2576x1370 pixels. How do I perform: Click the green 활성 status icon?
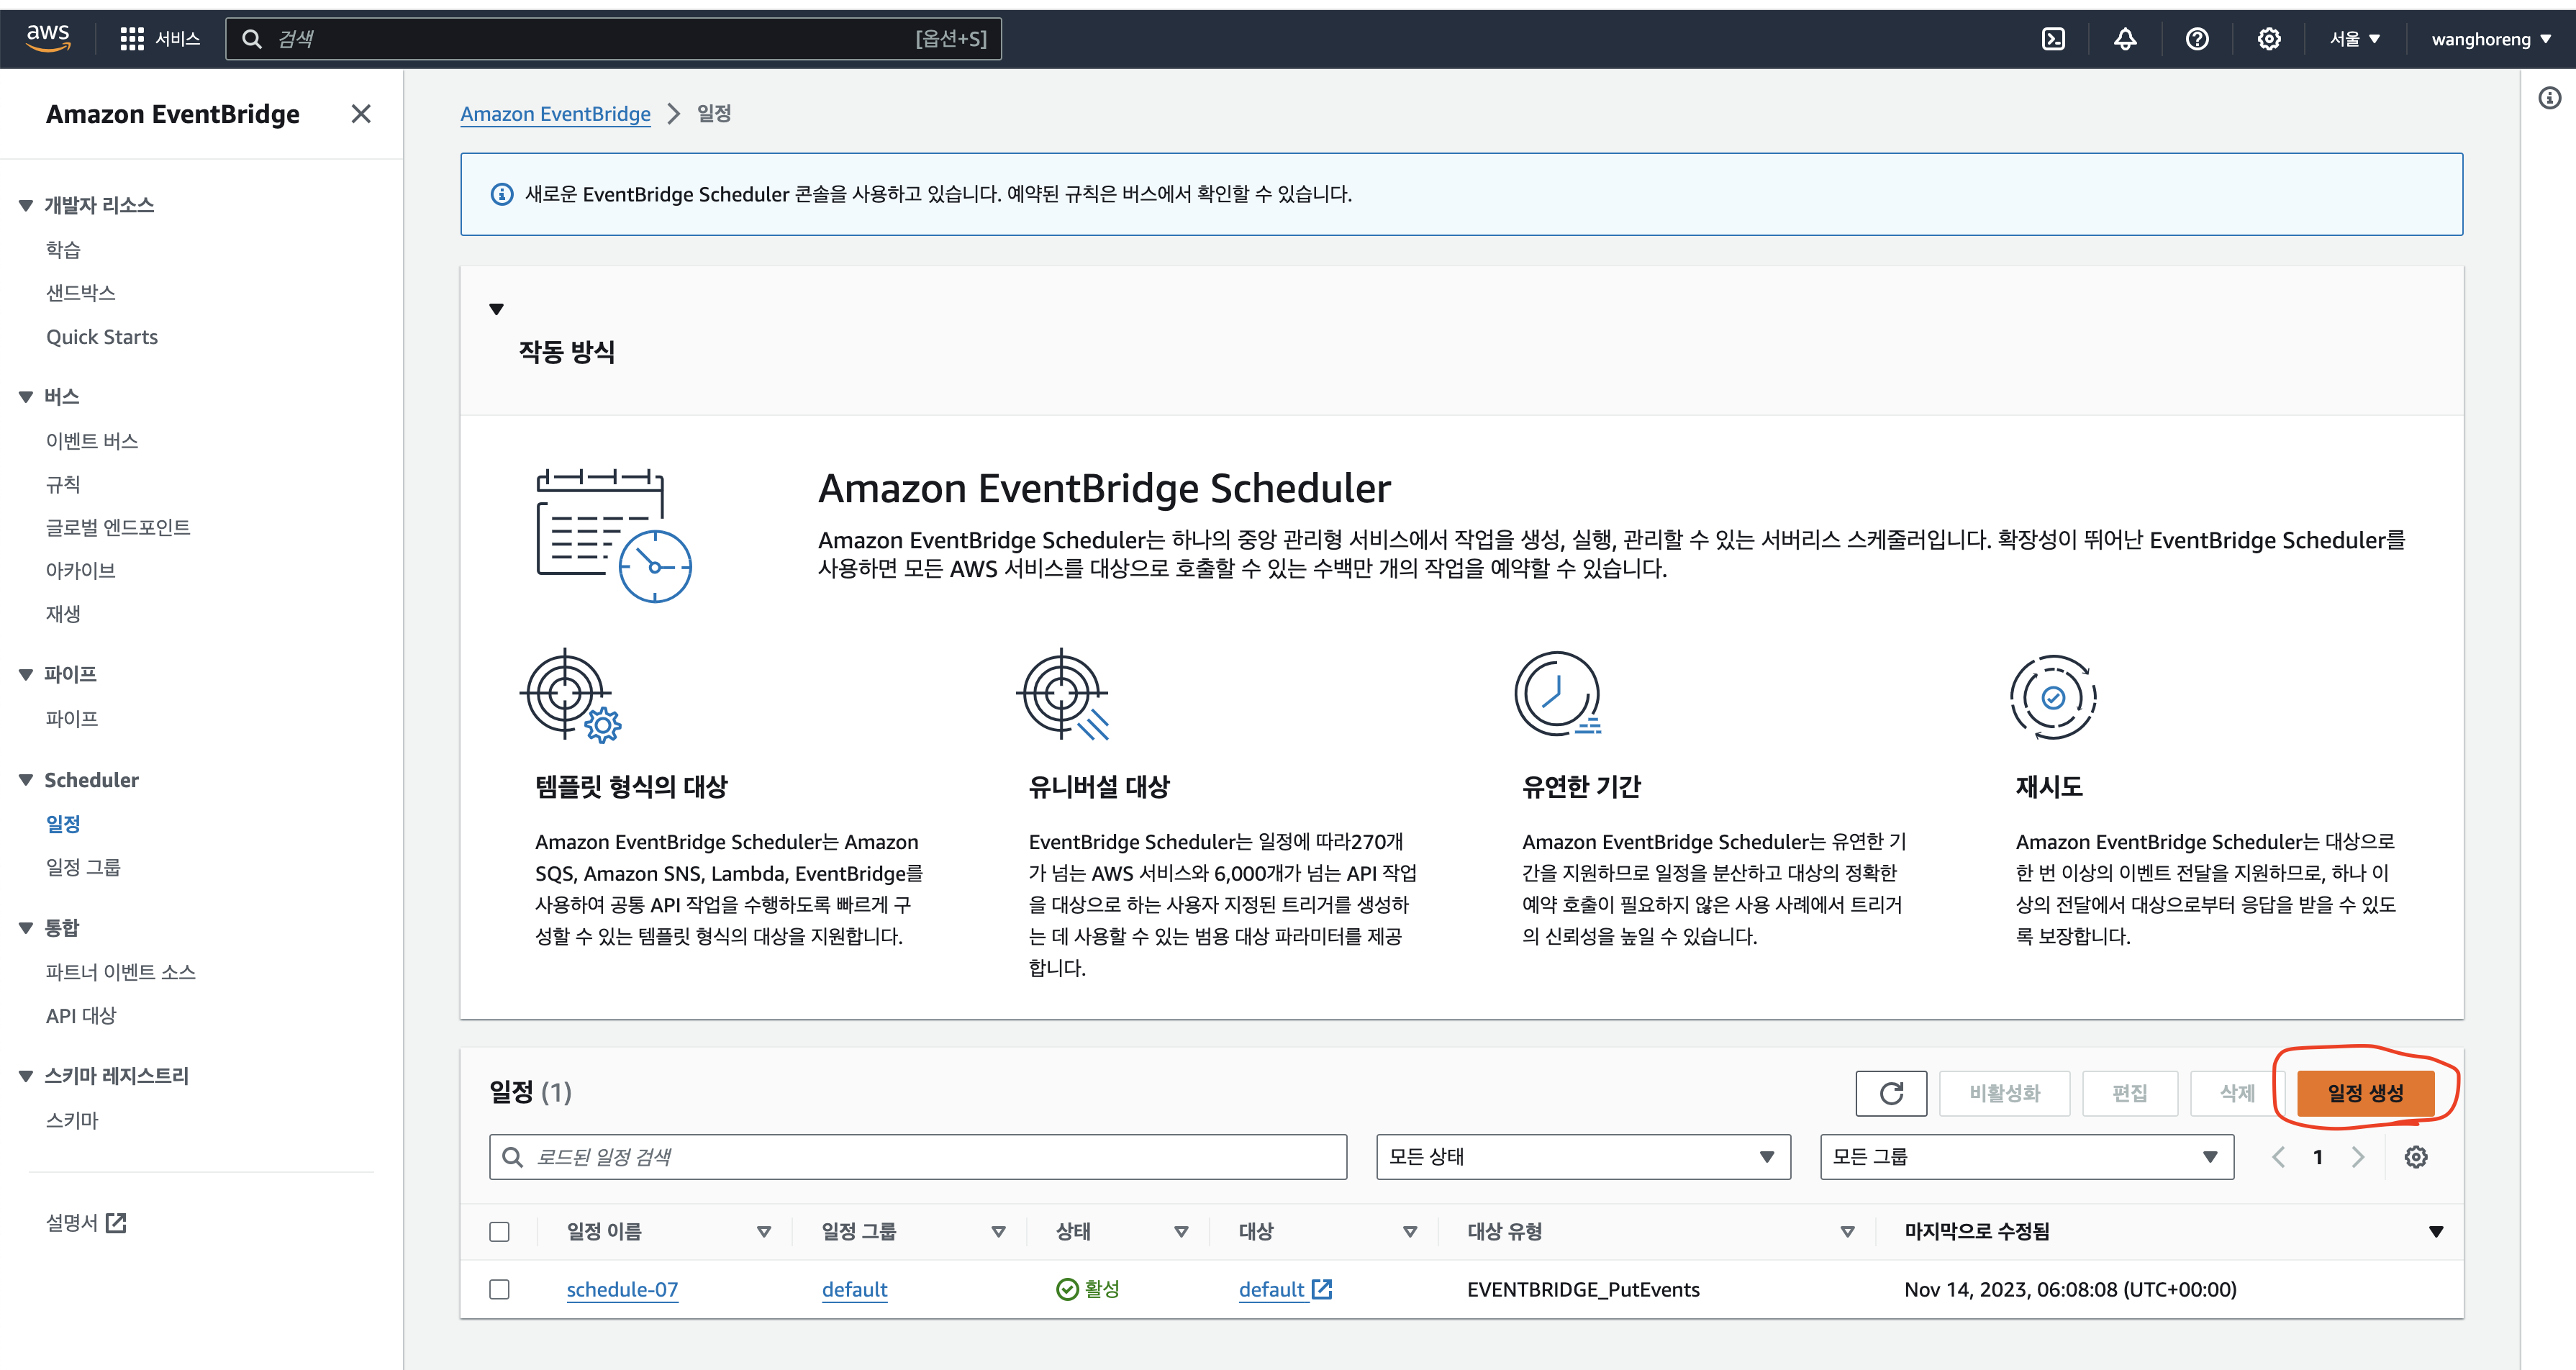(x=1067, y=1289)
